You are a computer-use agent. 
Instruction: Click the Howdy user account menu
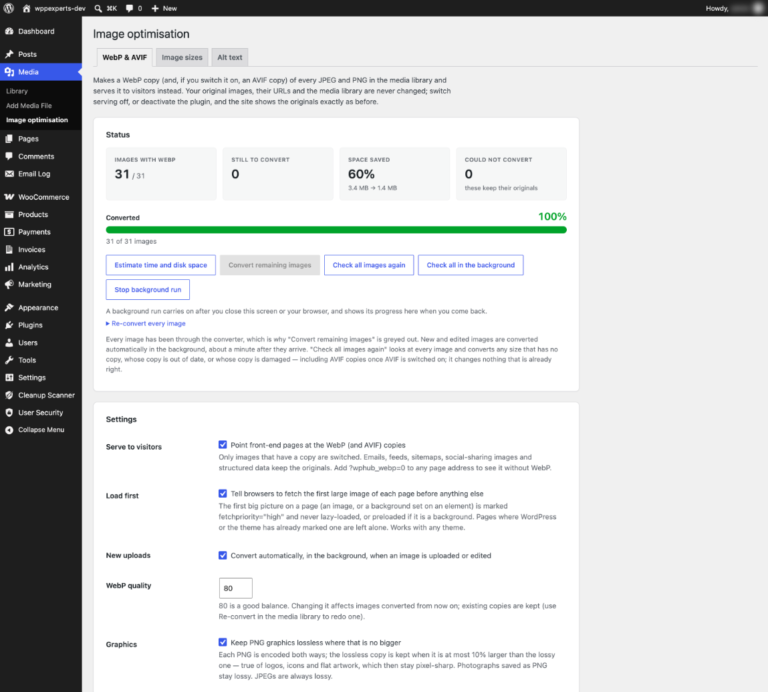pos(735,8)
